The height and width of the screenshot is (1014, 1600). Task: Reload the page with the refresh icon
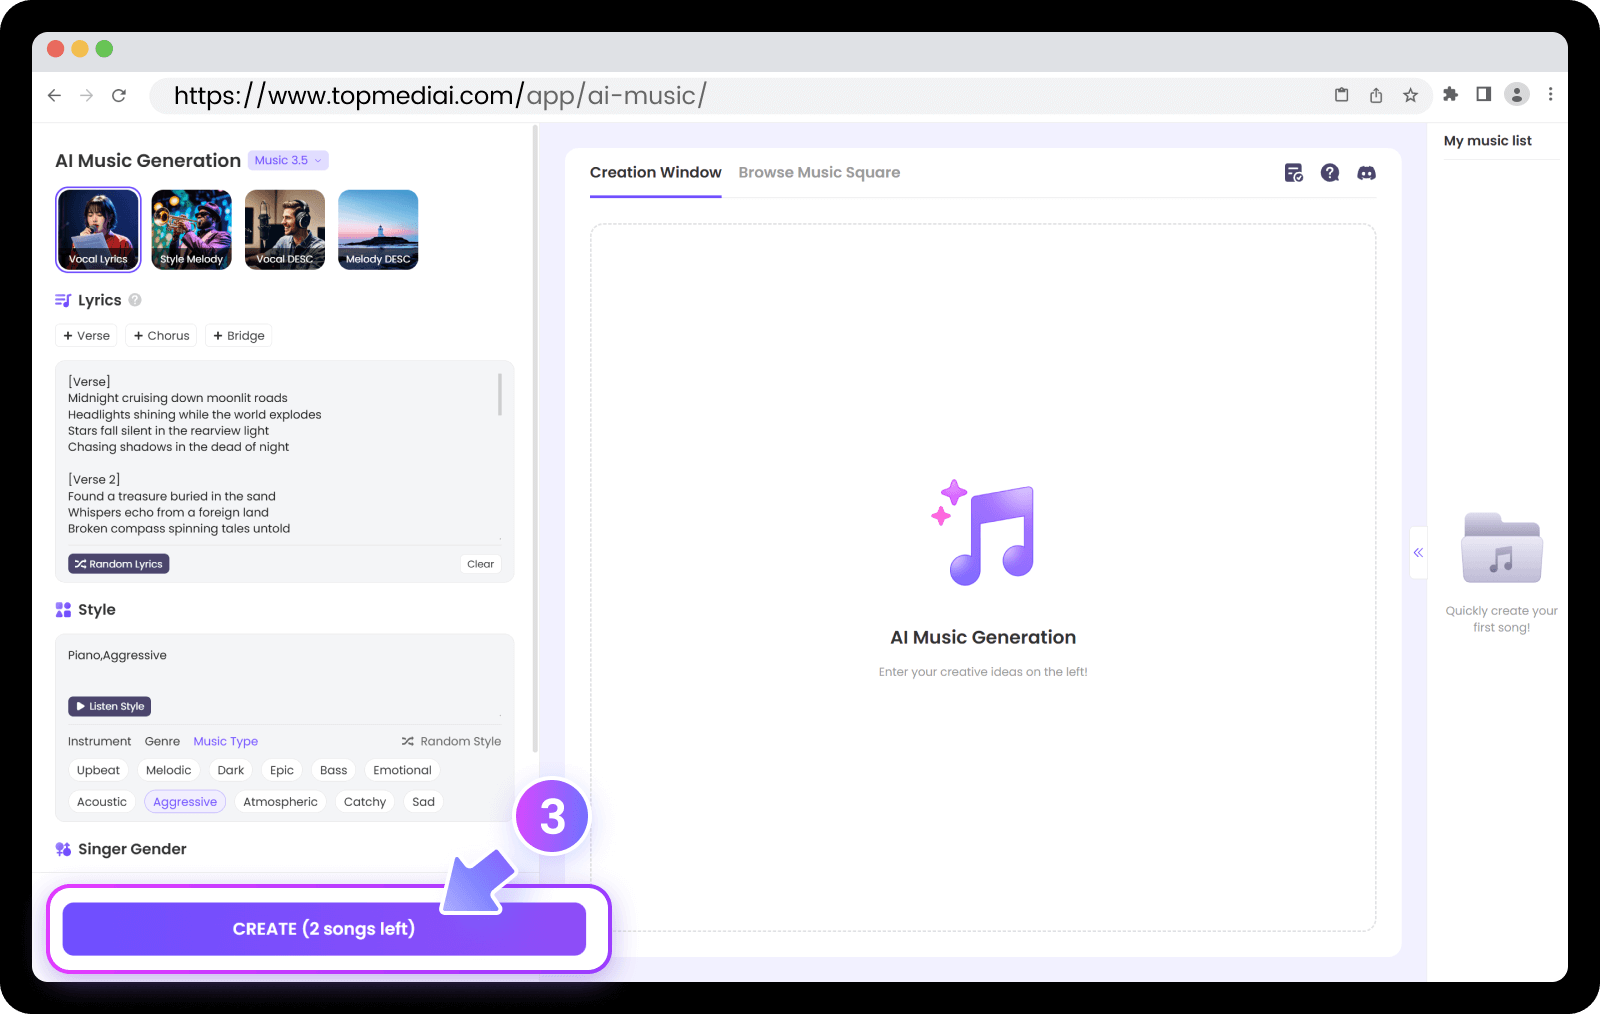[119, 95]
